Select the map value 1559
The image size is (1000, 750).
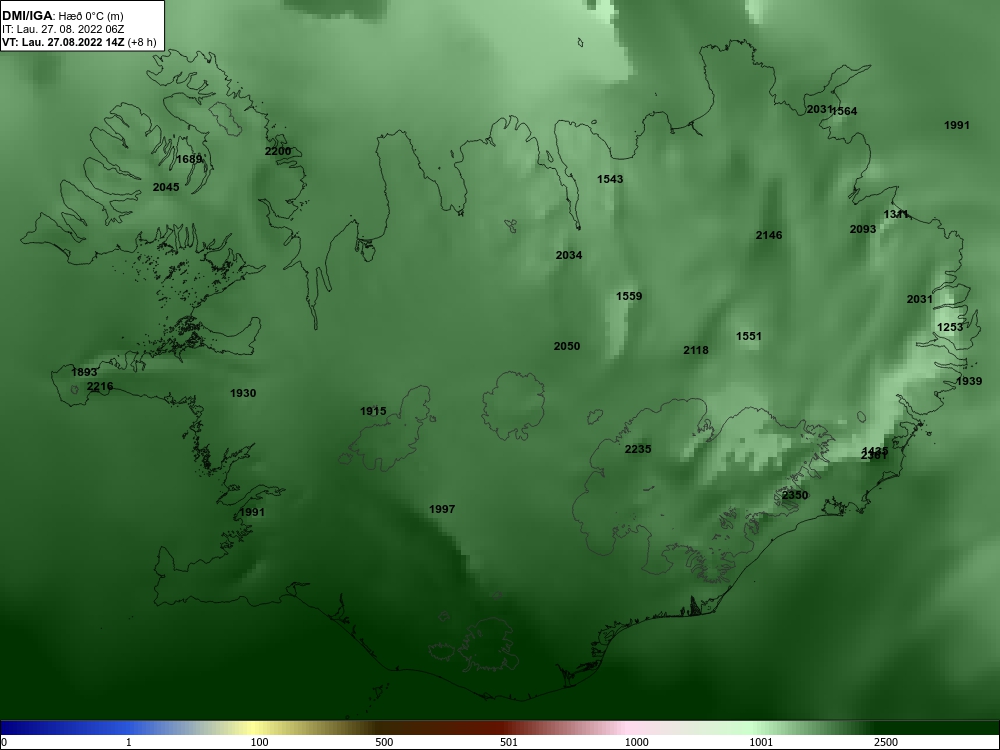tap(629, 295)
